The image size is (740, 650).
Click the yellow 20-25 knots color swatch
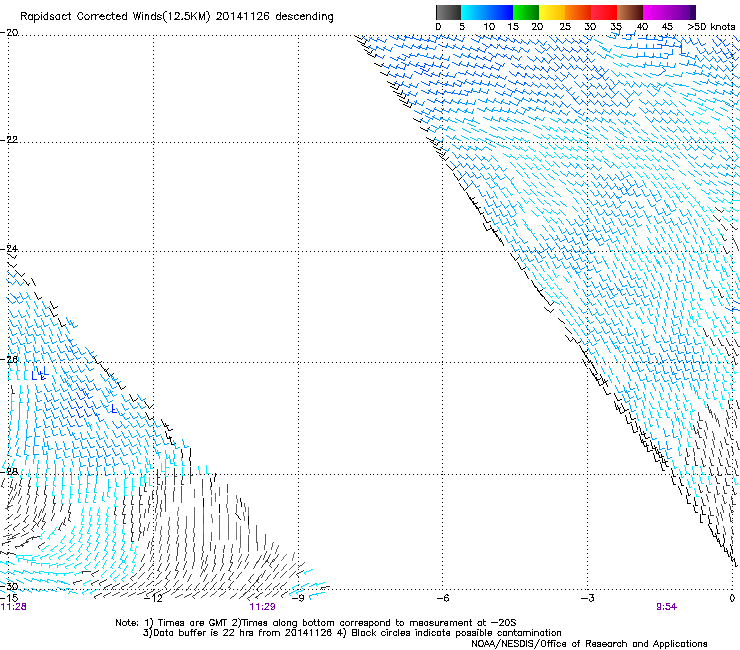coord(552,12)
